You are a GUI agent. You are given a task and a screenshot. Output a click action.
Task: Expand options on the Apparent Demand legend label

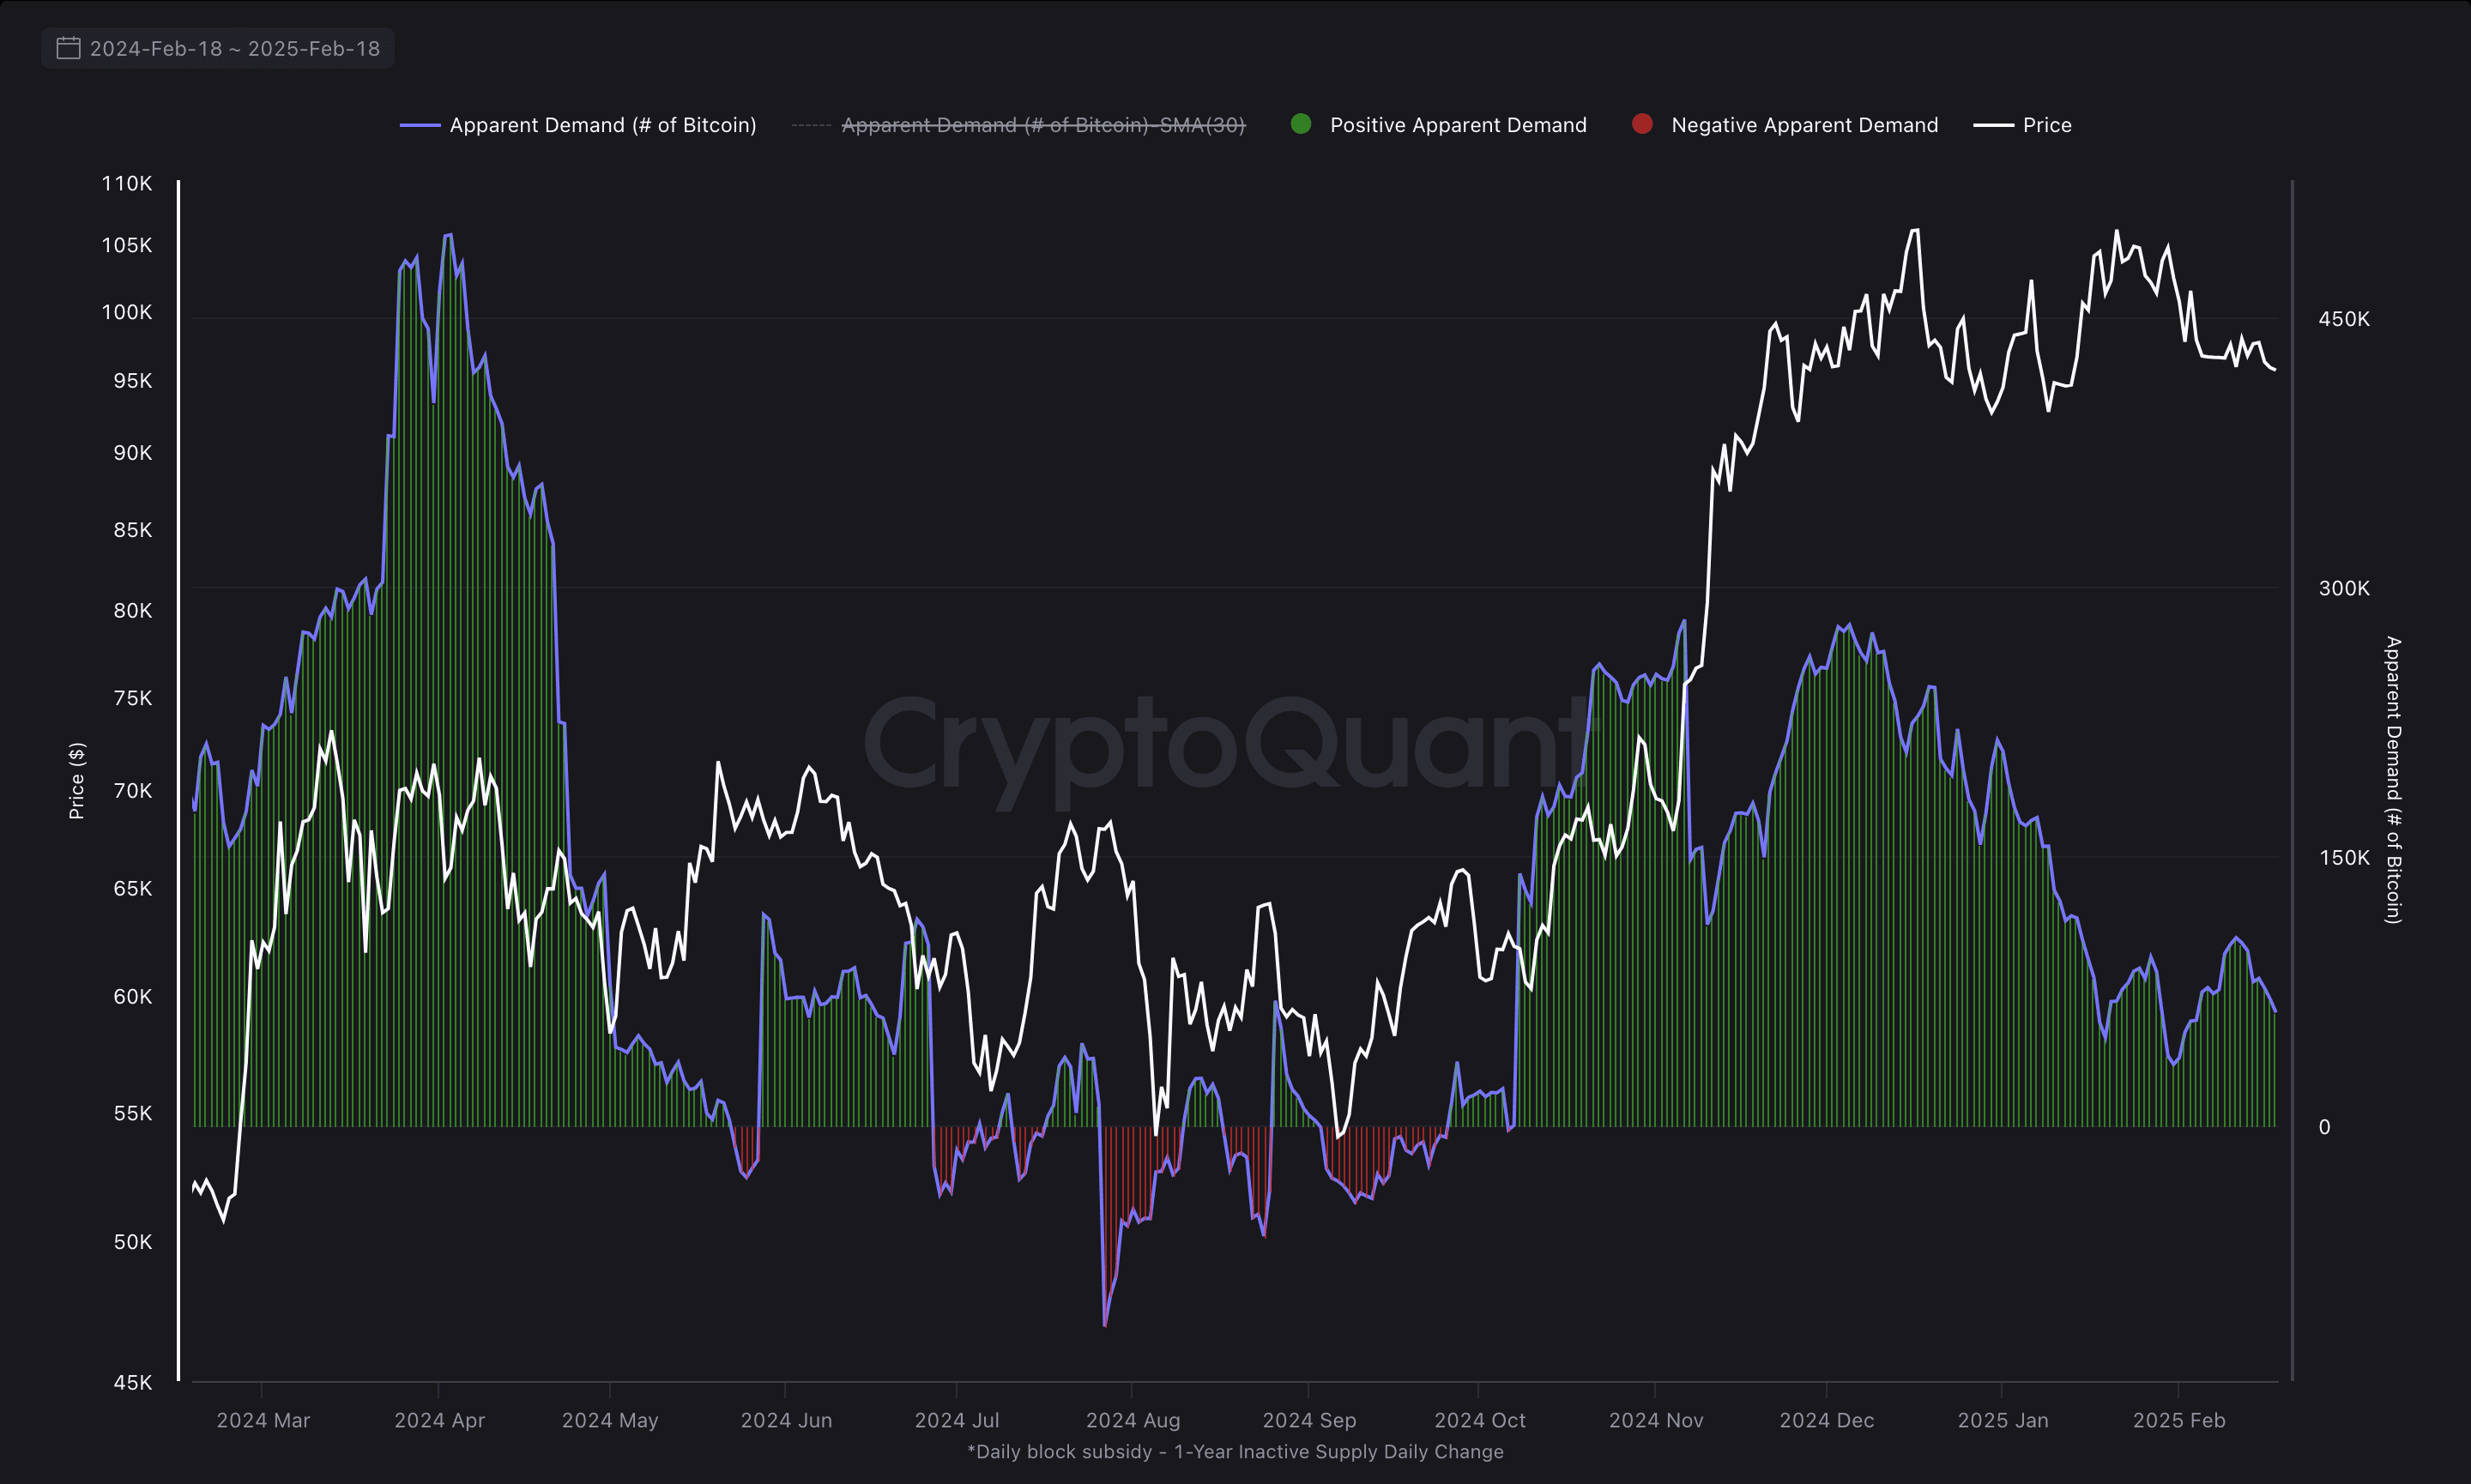point(602,125)
